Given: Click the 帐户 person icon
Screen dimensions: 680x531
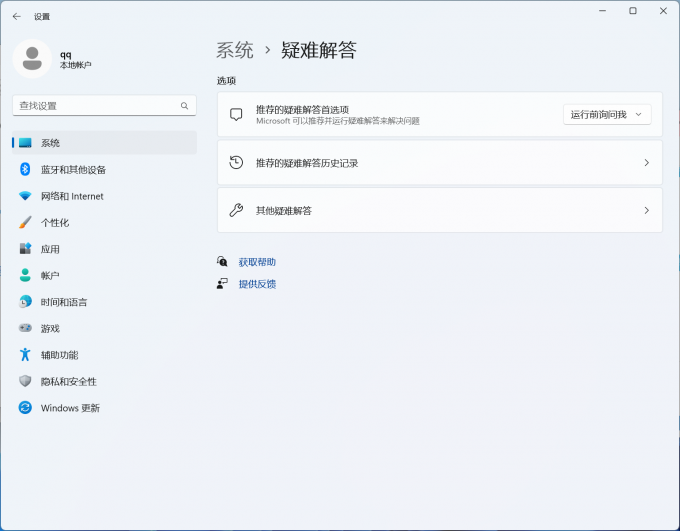Looking at the screenshot, I should [25, 275].
